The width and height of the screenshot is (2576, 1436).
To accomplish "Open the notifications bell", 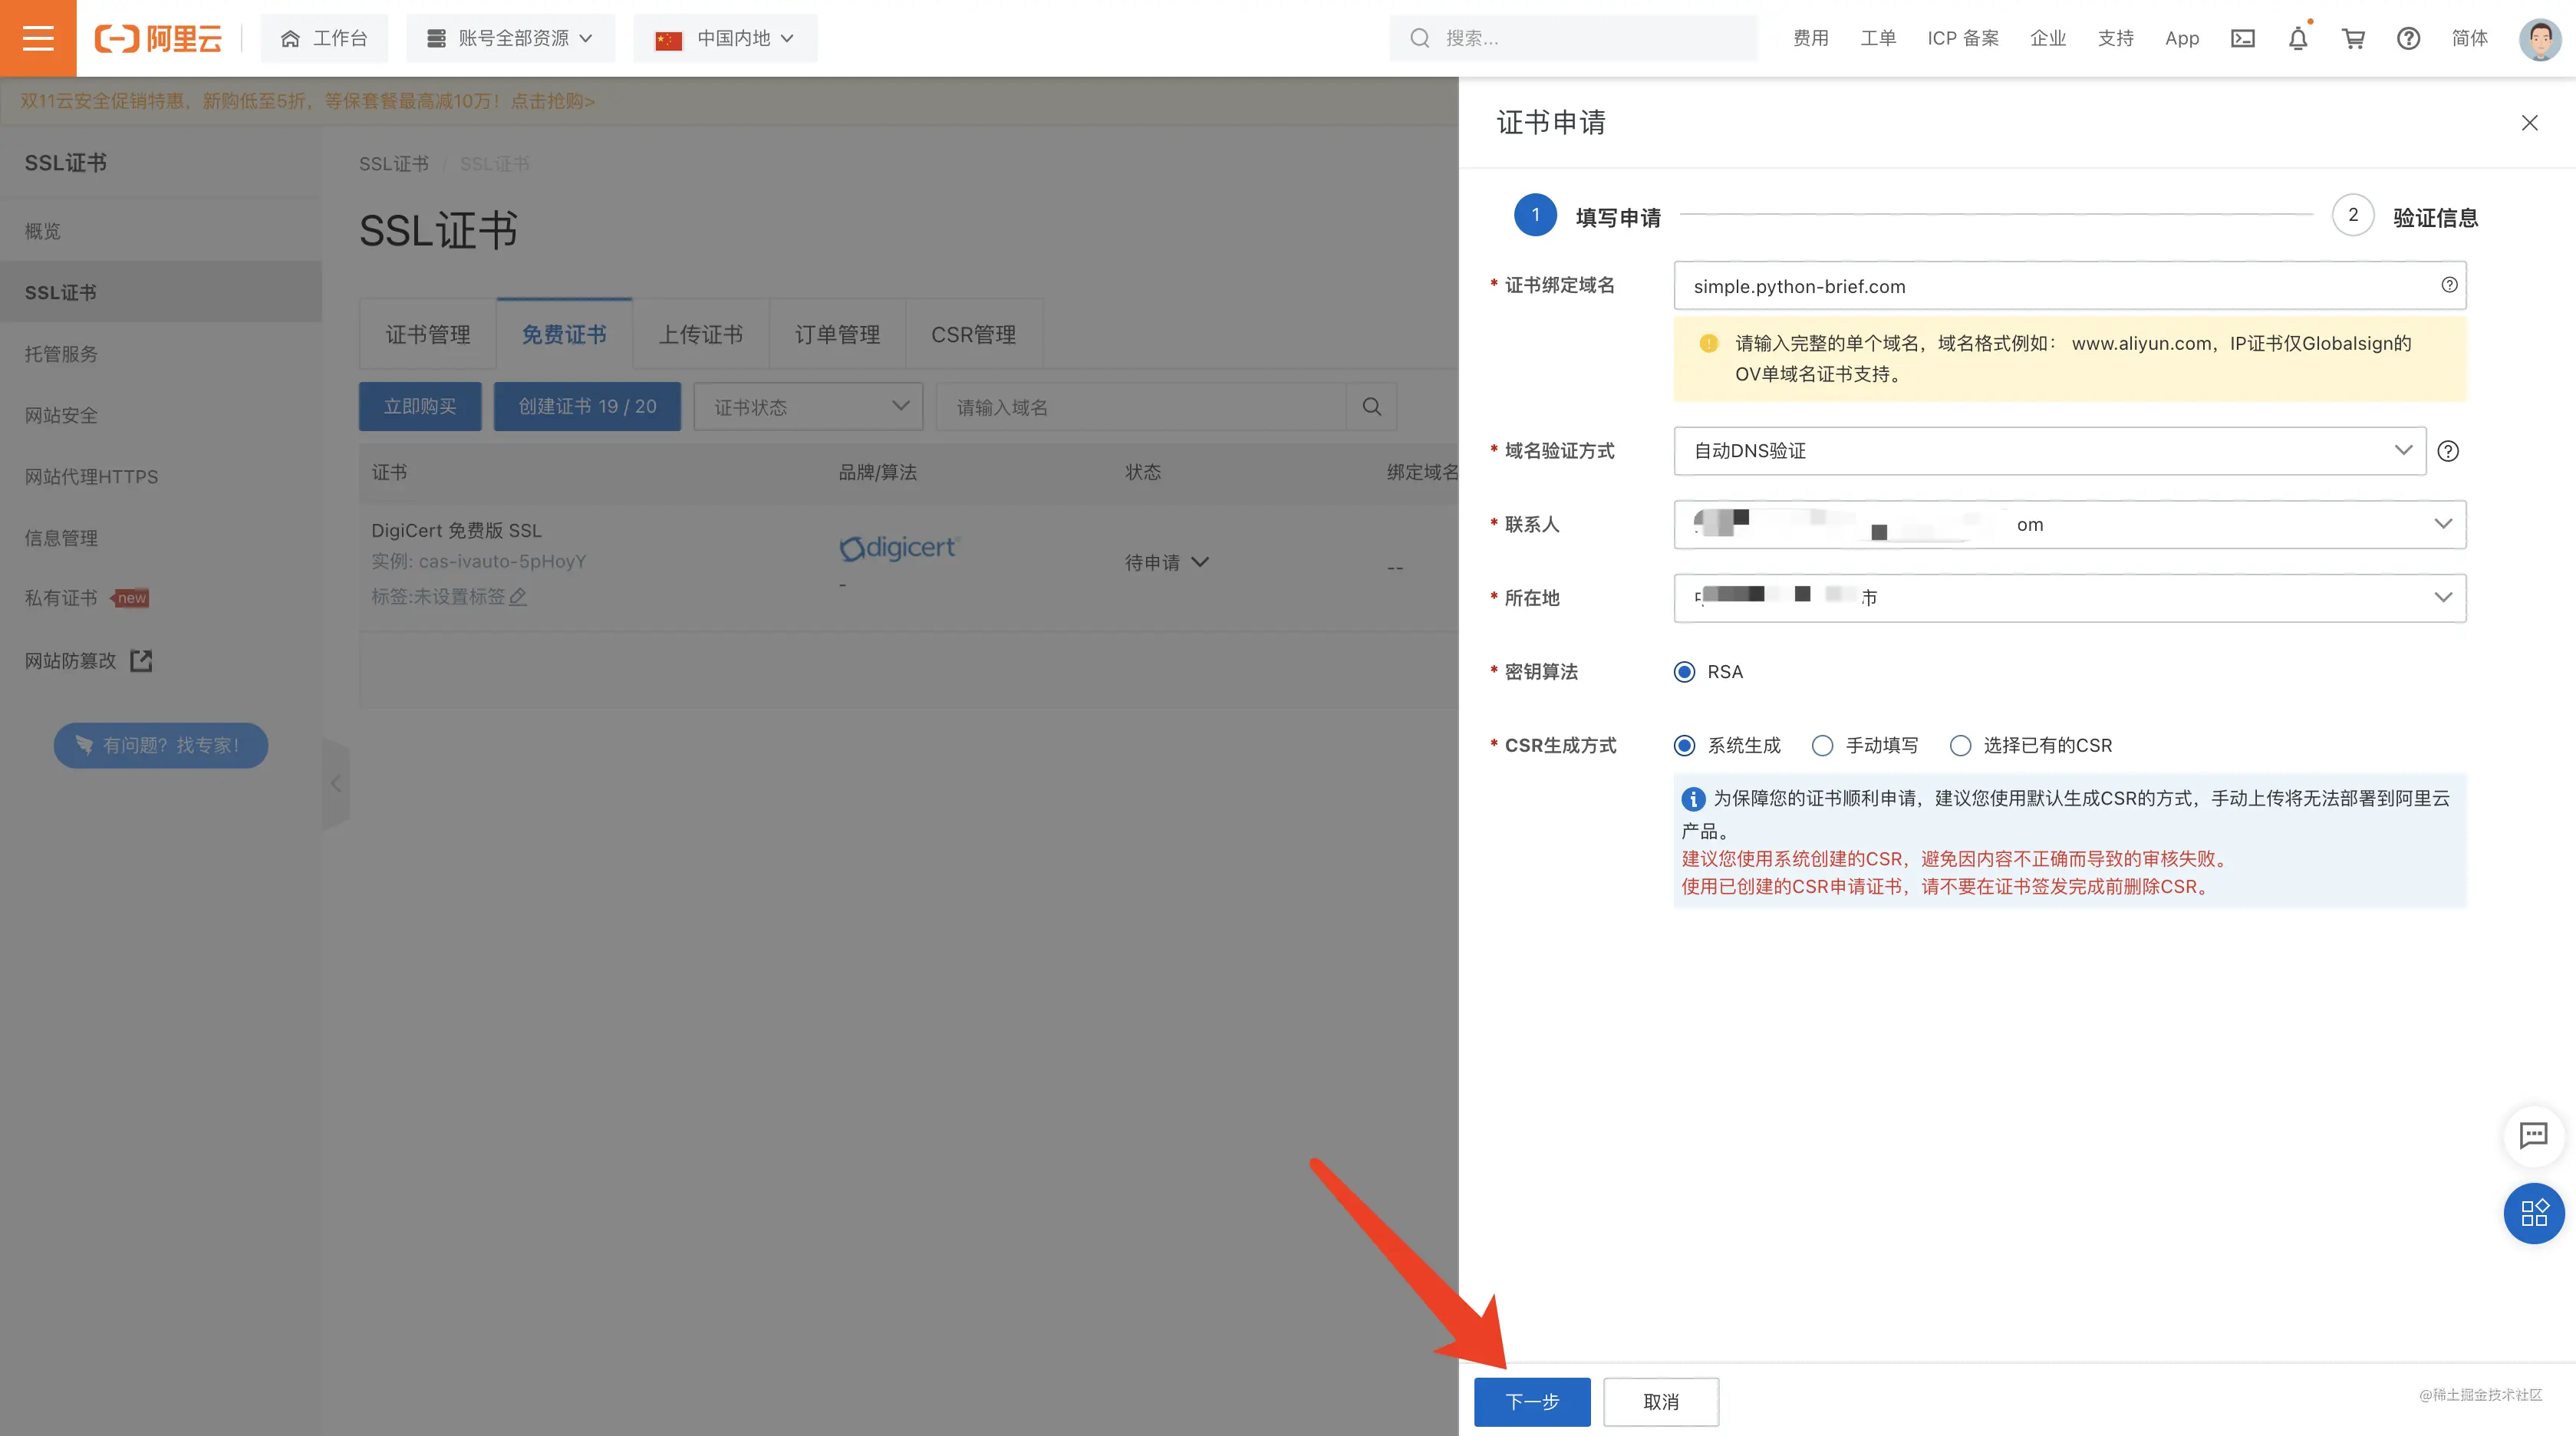I will [2298, 39].
